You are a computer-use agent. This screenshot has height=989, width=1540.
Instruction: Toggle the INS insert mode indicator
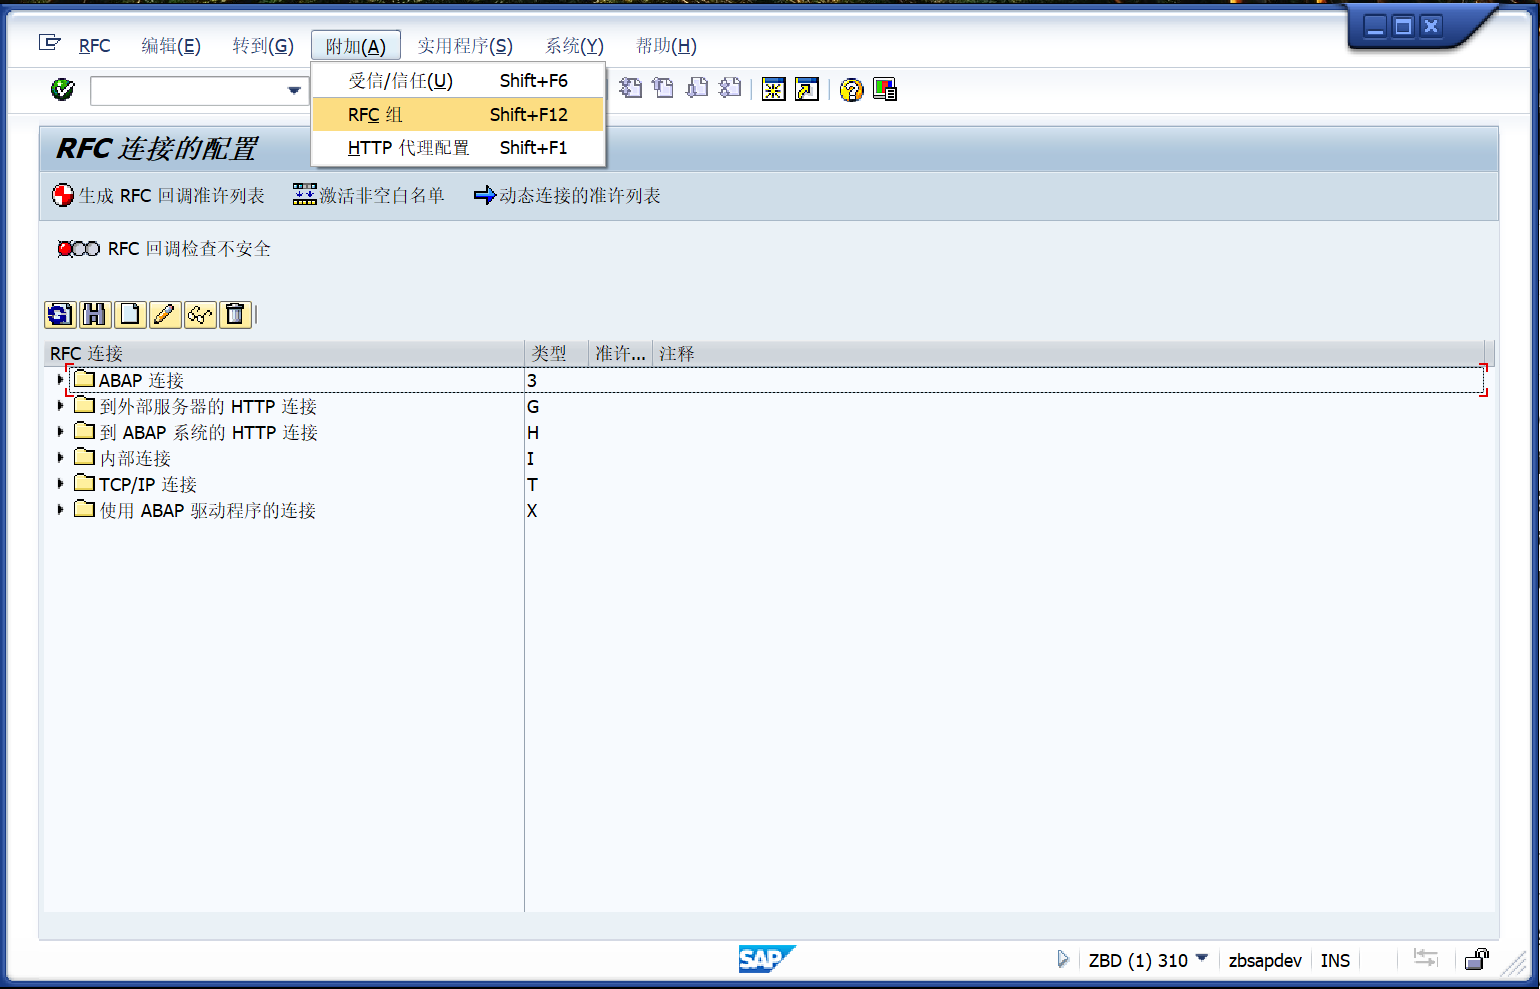(x=1335, y=961)
